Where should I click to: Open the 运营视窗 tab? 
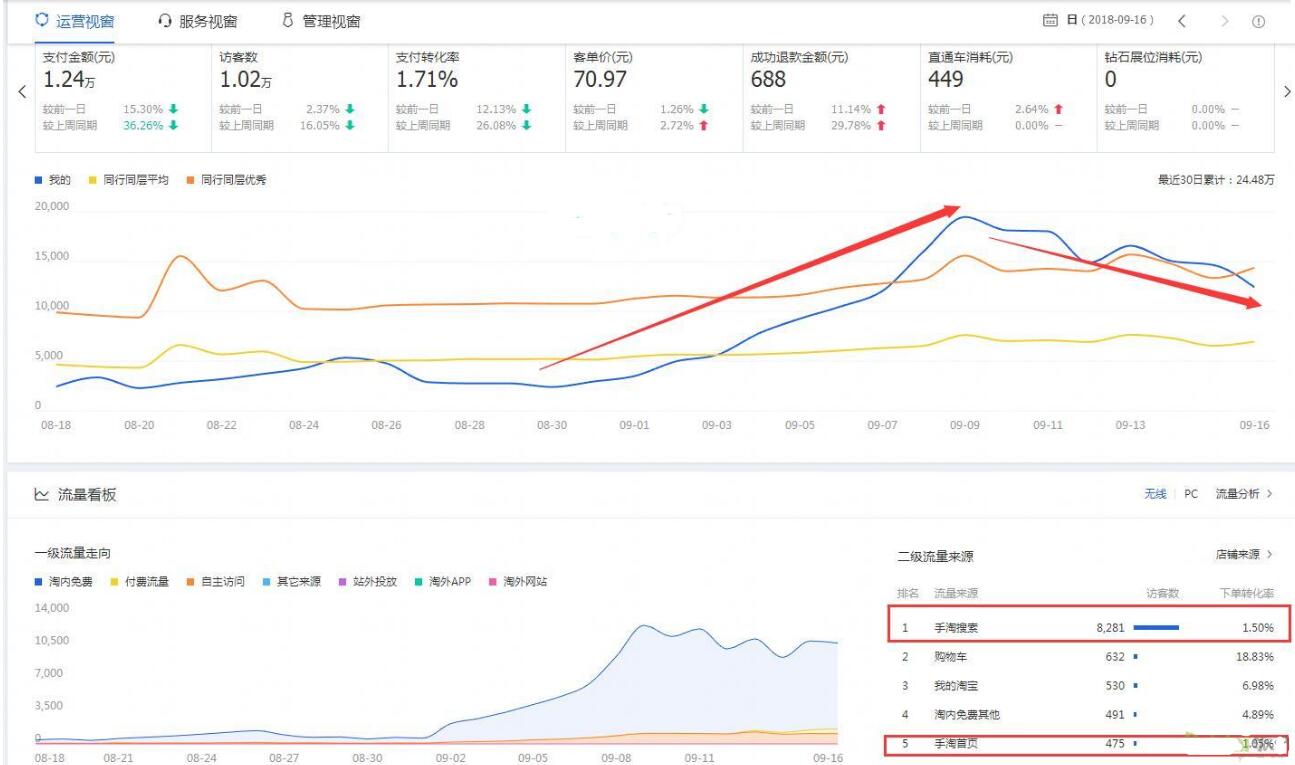75,21
